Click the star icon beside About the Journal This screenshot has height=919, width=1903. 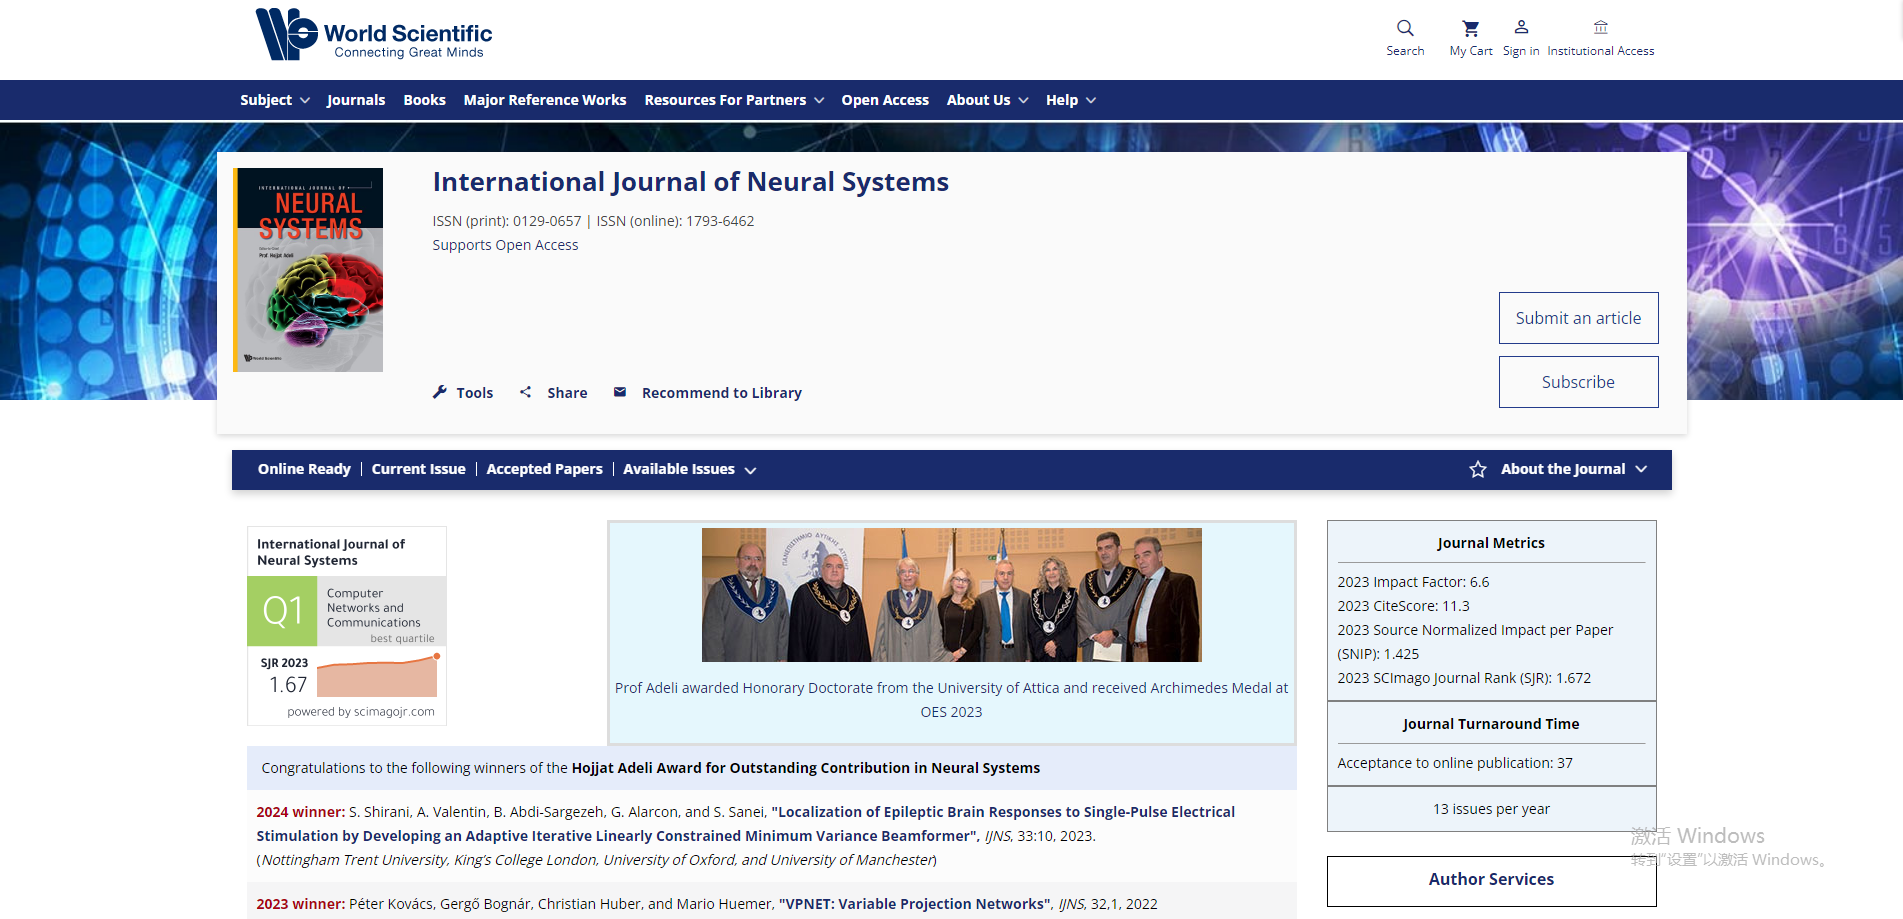(1478, 469)
